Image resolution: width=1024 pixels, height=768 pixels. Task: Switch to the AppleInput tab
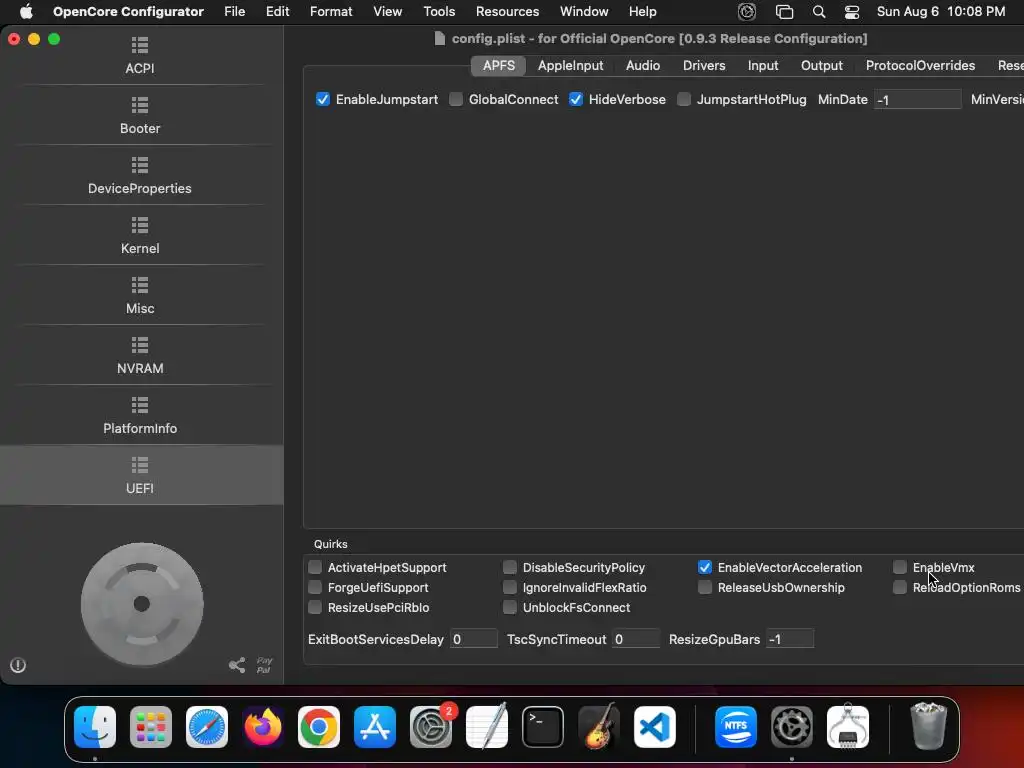point(570,65)
